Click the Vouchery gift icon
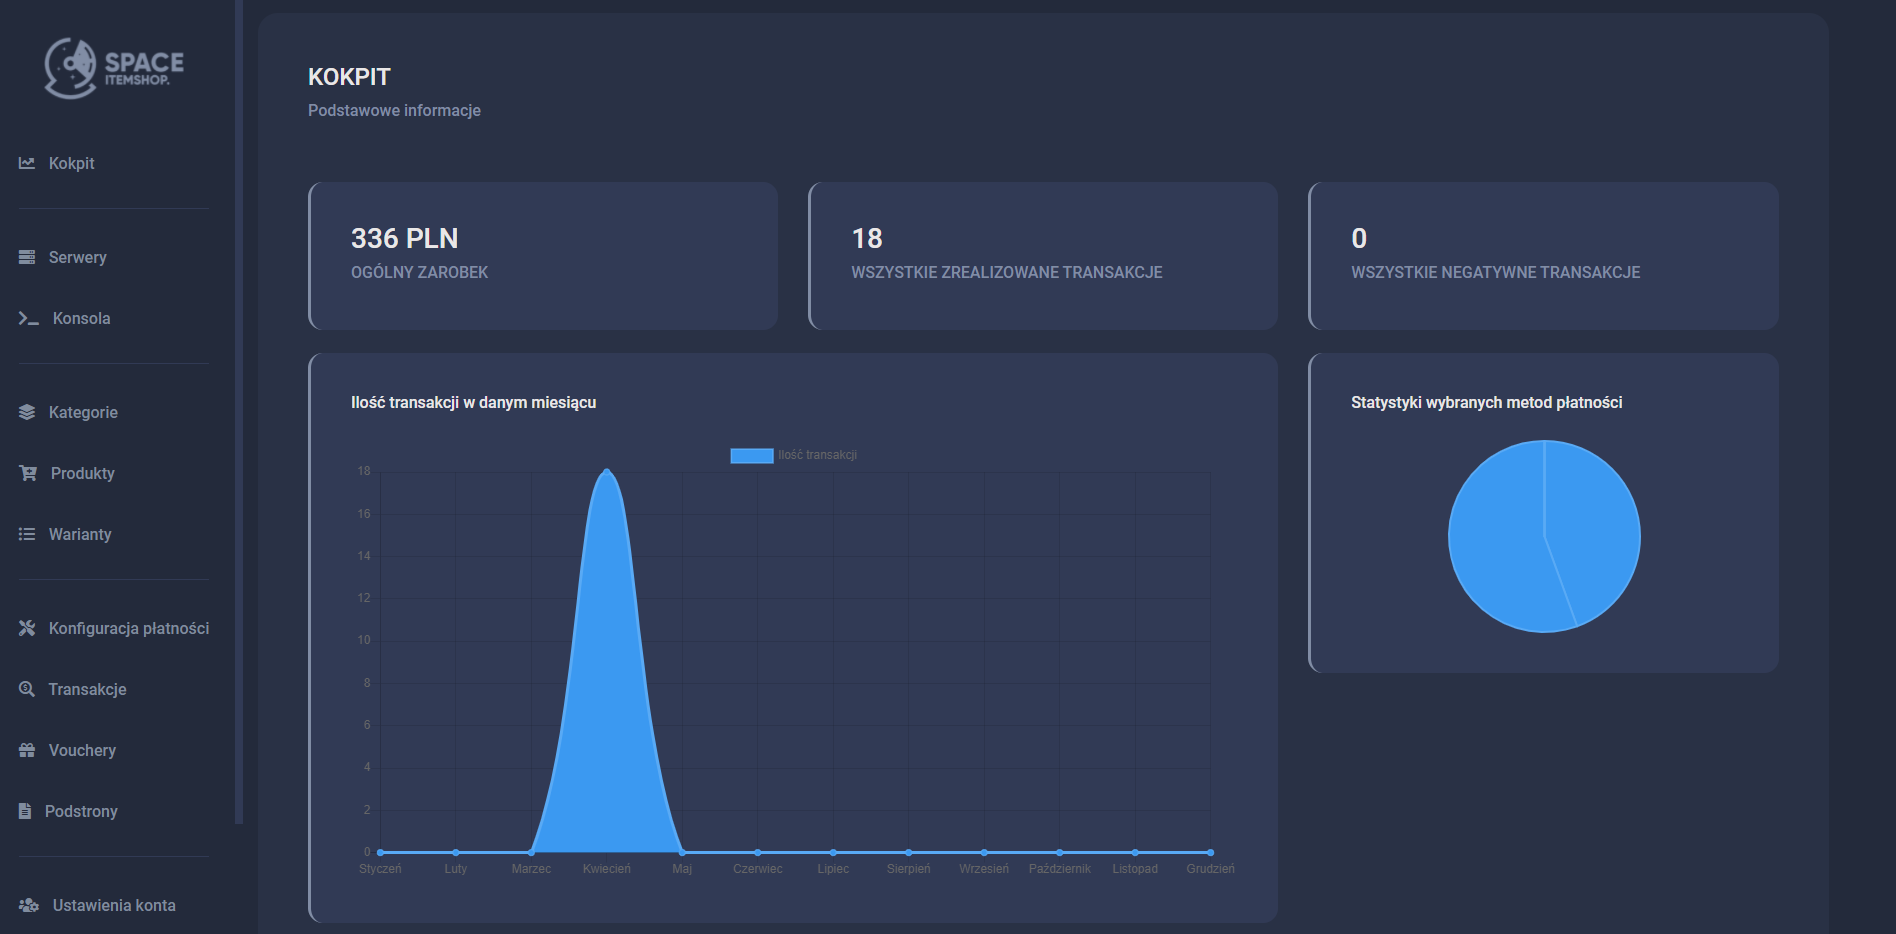The width and height of the screenshot is (1896, 934). (x=27, y=750)
